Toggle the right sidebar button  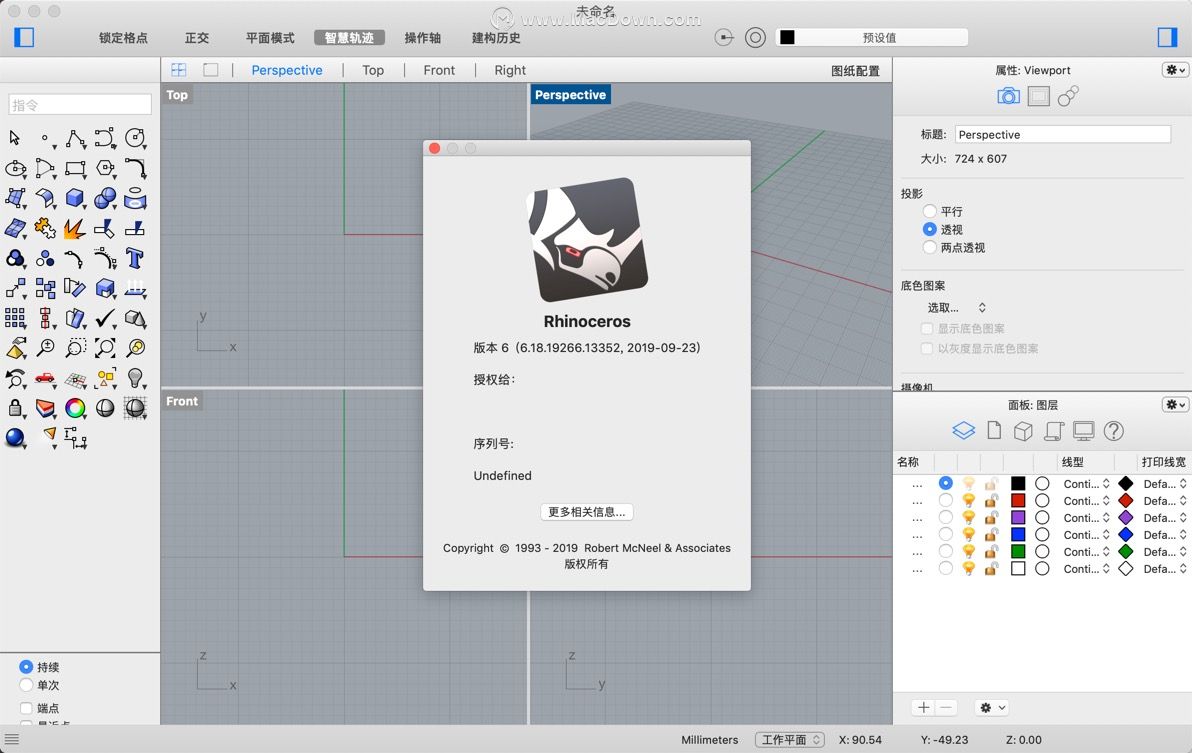pyautogui.click(x=1167, y=37)
